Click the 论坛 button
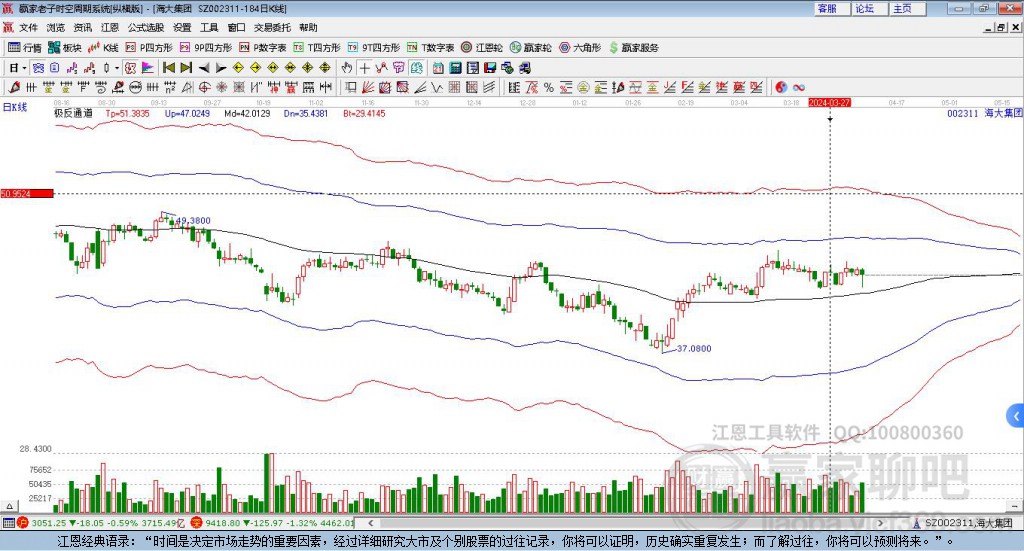The image size is (1024, 551). click(x=869, y=8)
